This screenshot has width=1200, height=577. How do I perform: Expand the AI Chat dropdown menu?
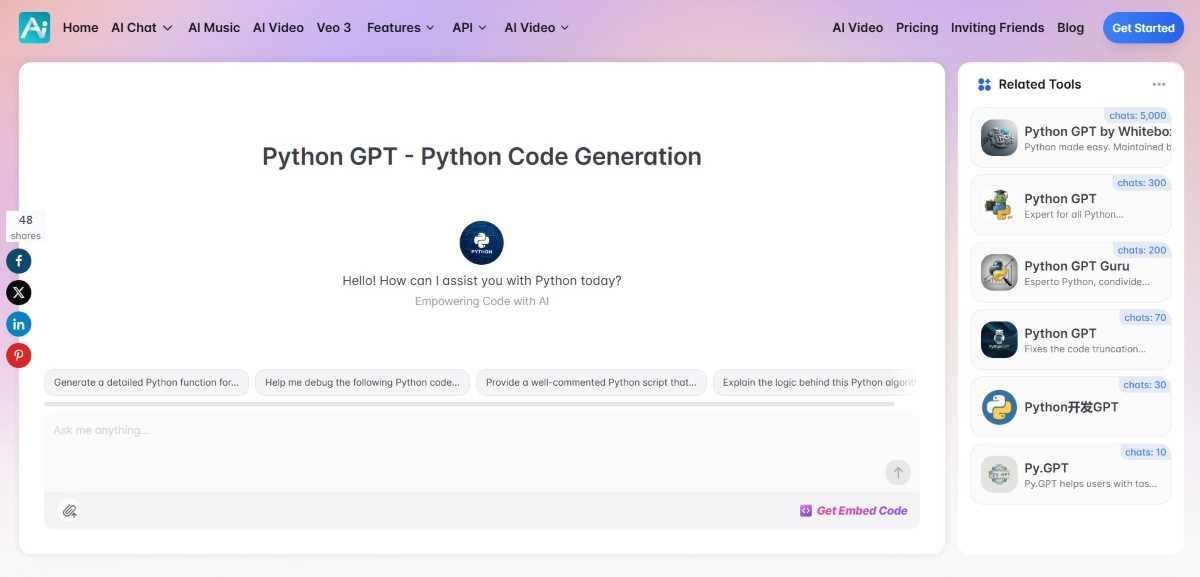(142, 28)
